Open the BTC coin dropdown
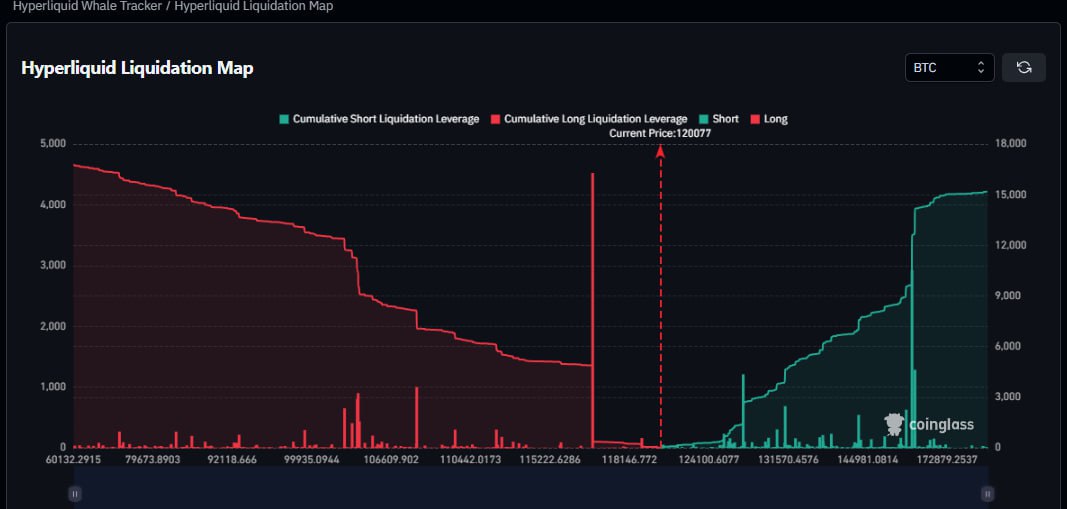The image size is (1067, 509). pyautogui.click(x=949, y=67)
